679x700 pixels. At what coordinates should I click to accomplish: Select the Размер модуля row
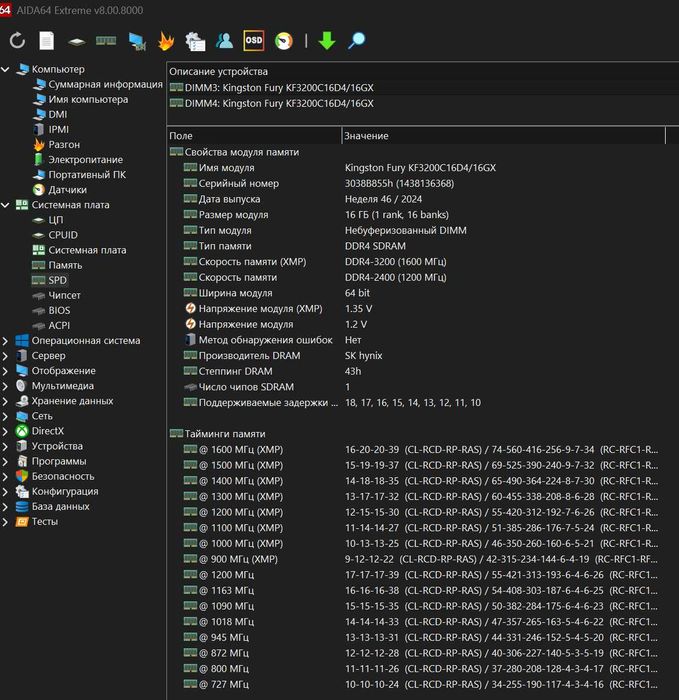(x=423, y=215)
